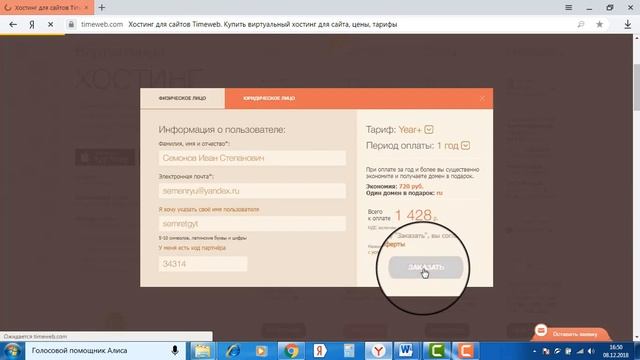Click 'У меня есть код партнёра' link

[x=192, y=248]
